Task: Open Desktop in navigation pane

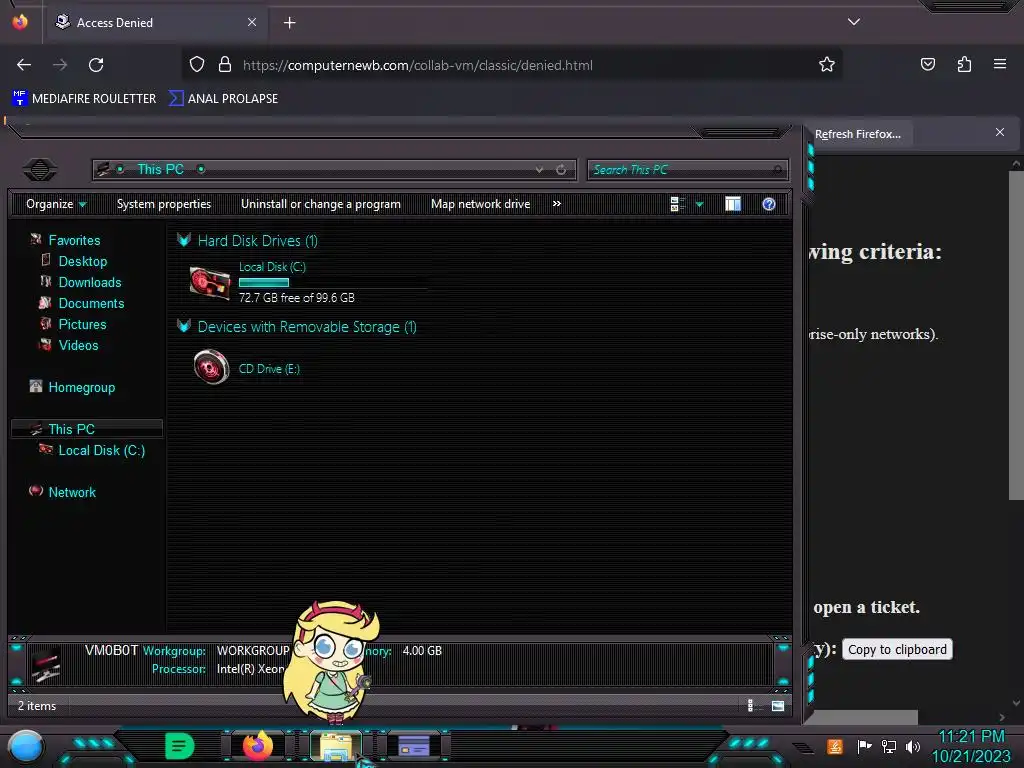Action: tap(82, 261)
